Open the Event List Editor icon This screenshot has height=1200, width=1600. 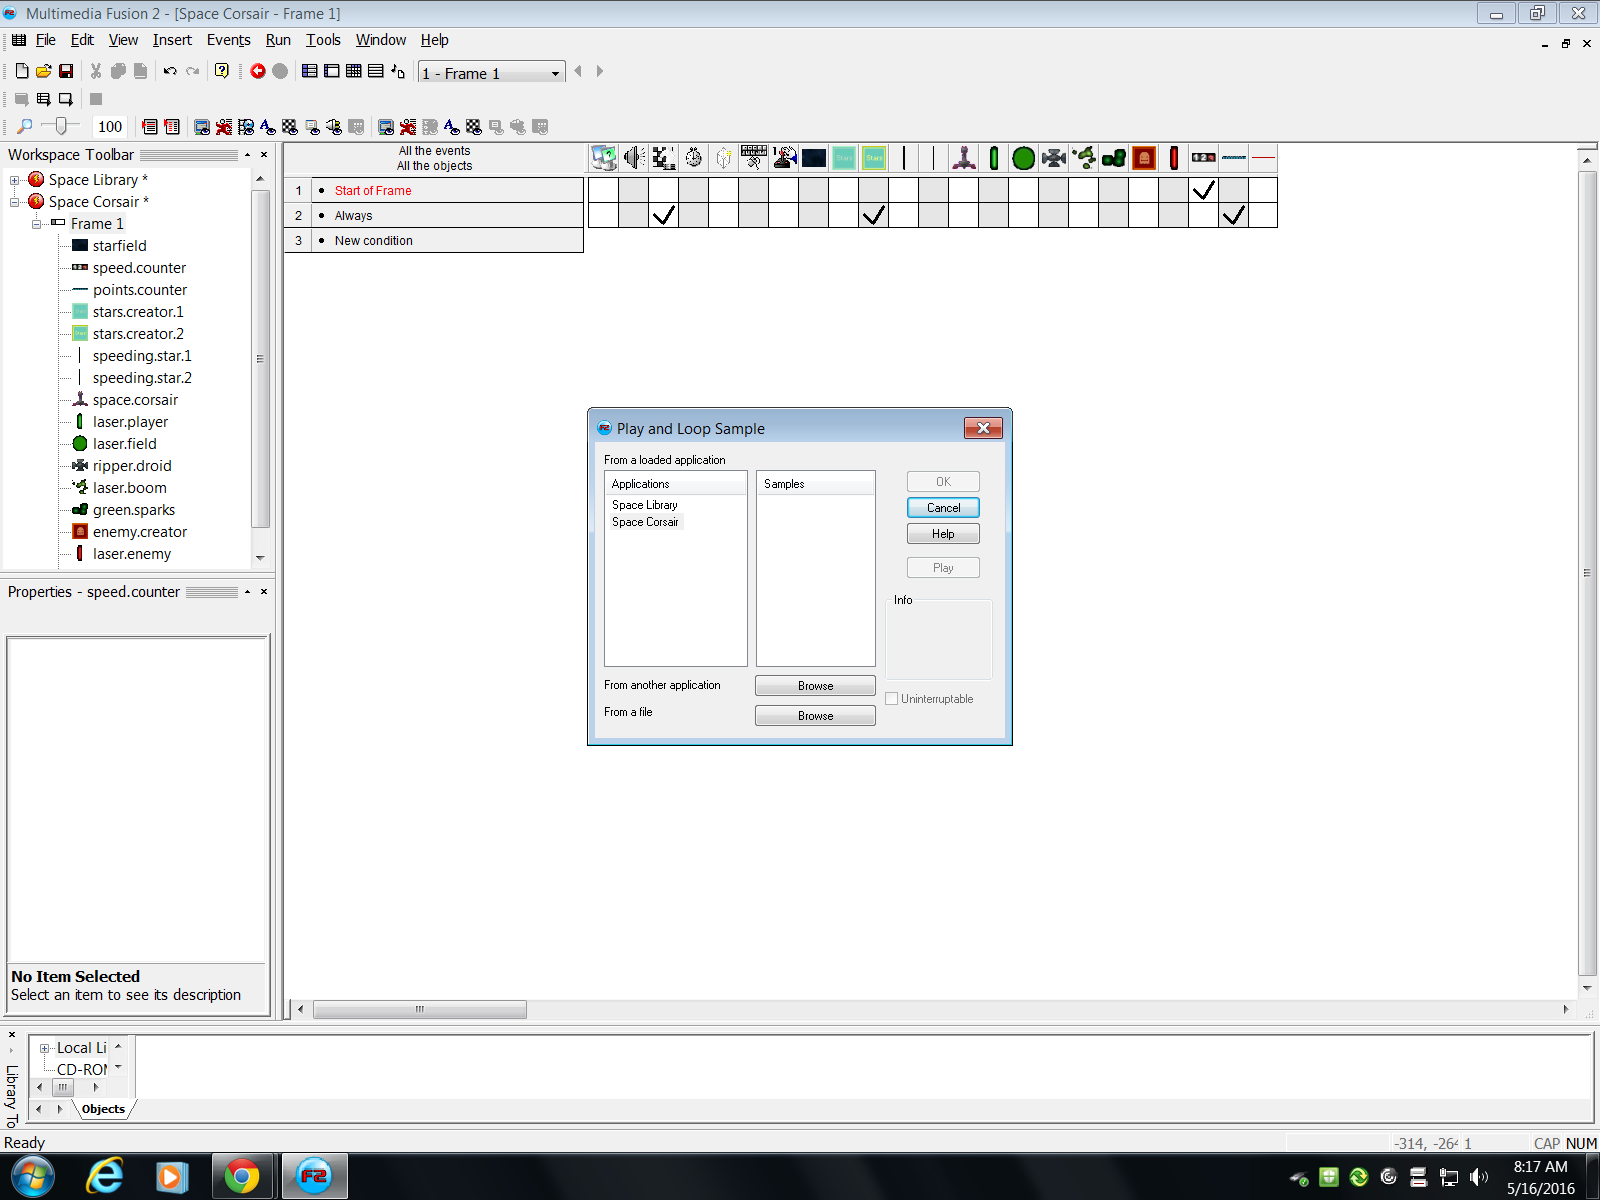pyautogui.click(x=376, y=71)
